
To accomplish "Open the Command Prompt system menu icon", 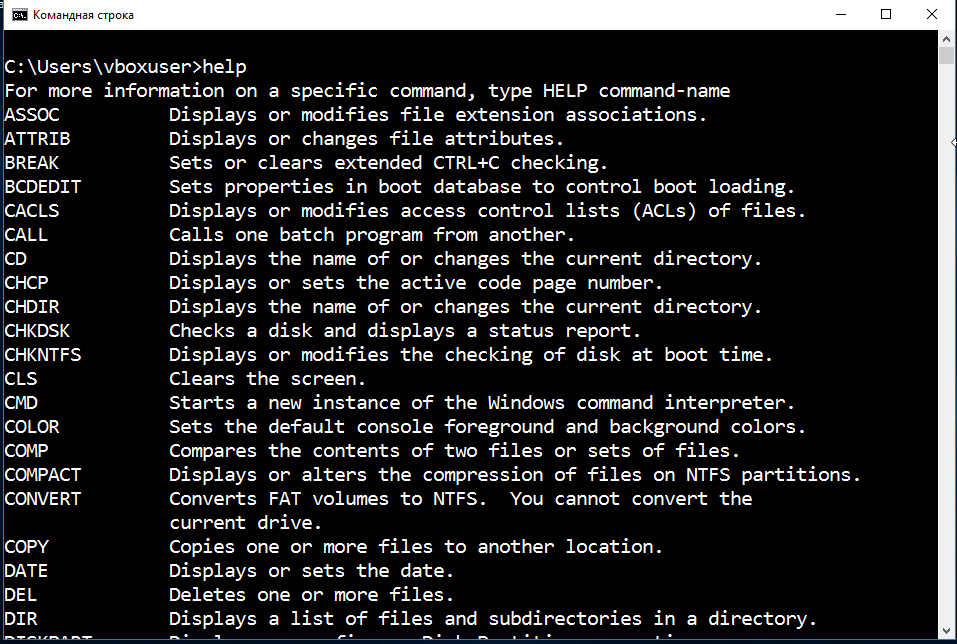I will 20,15.
